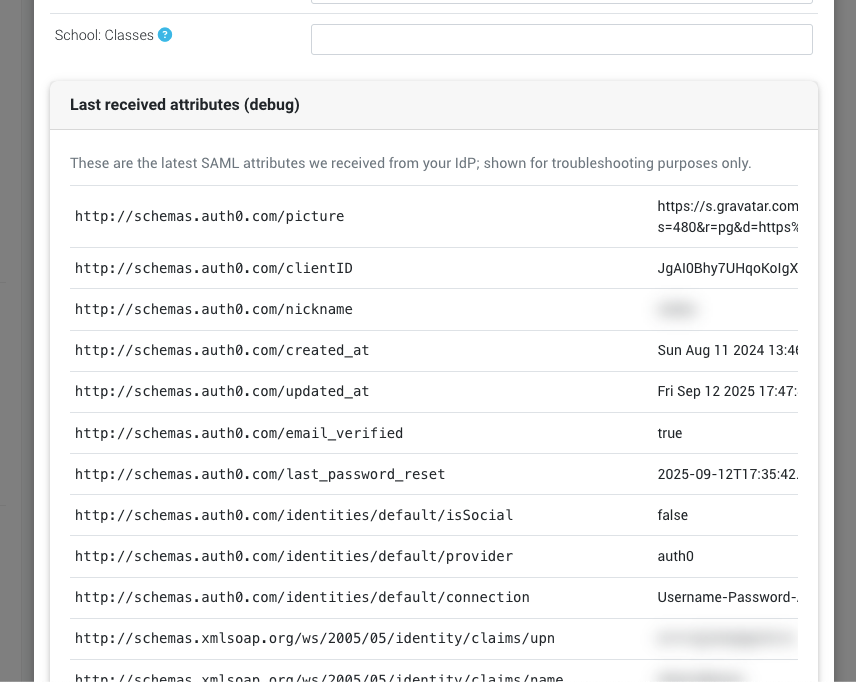Image resolution: width=856 pixels, height=682 pixels.
Task: Select the identities/default/isSocial attribute name
Action: coord(294,515)
